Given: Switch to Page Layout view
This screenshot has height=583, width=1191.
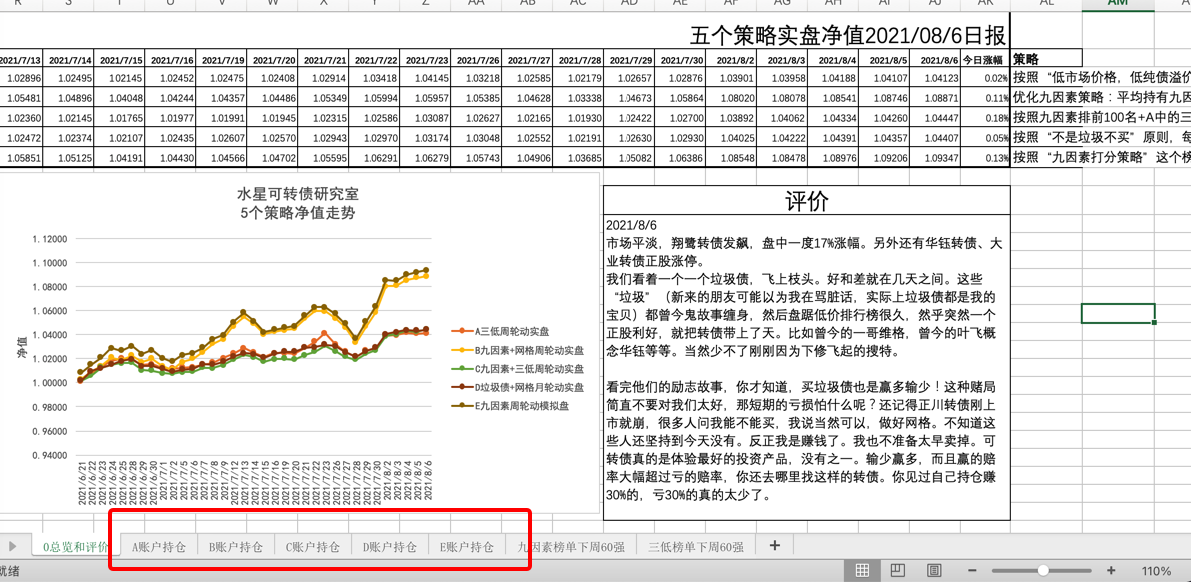Looking at the screenshot, I should point(897,570).
